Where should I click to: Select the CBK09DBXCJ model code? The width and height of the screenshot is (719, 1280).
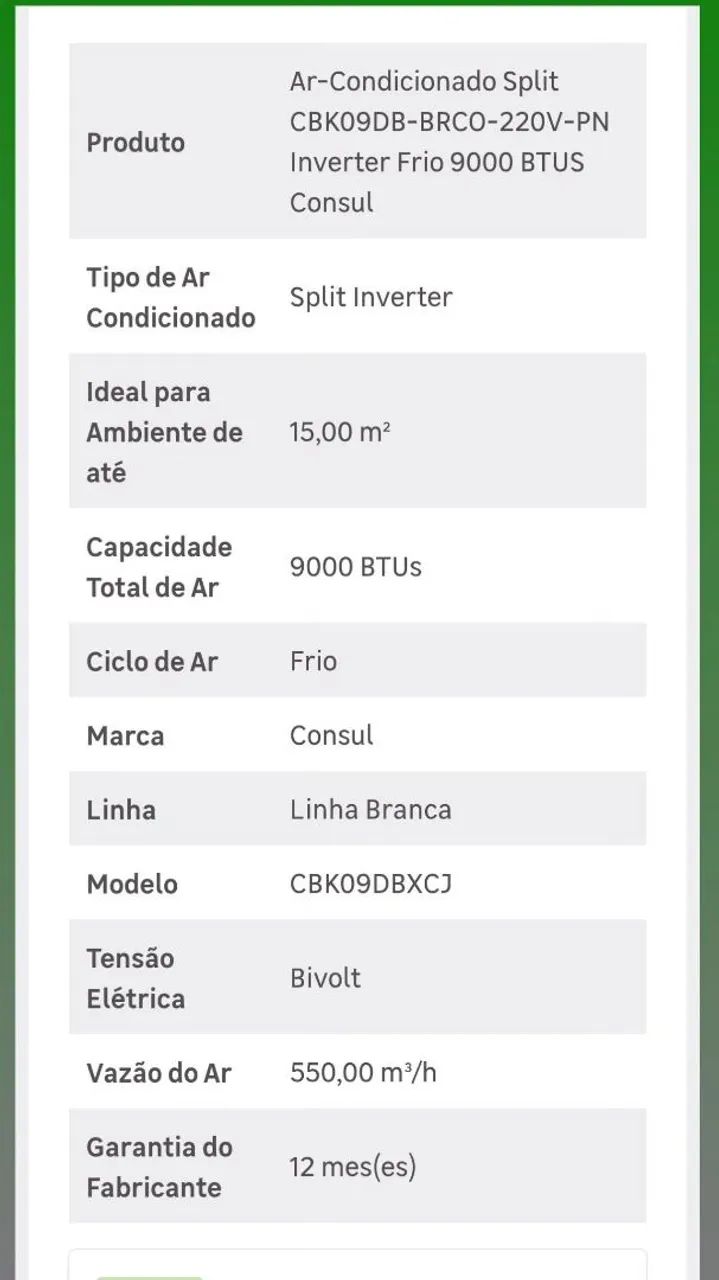pyautogui.click(x=371, y=884)
